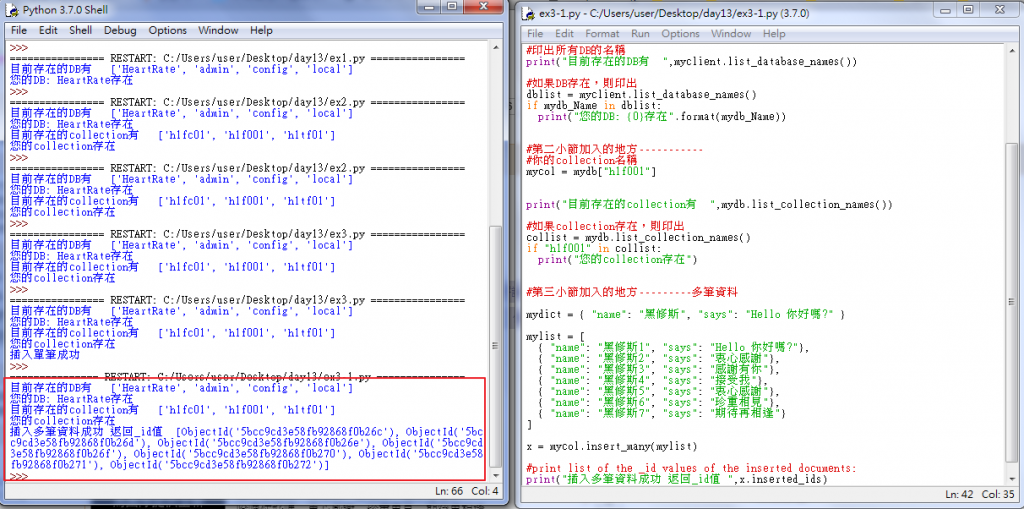Click 'Col: 35' in editor status bar
Screen dimensions: 1024x509
998,494
